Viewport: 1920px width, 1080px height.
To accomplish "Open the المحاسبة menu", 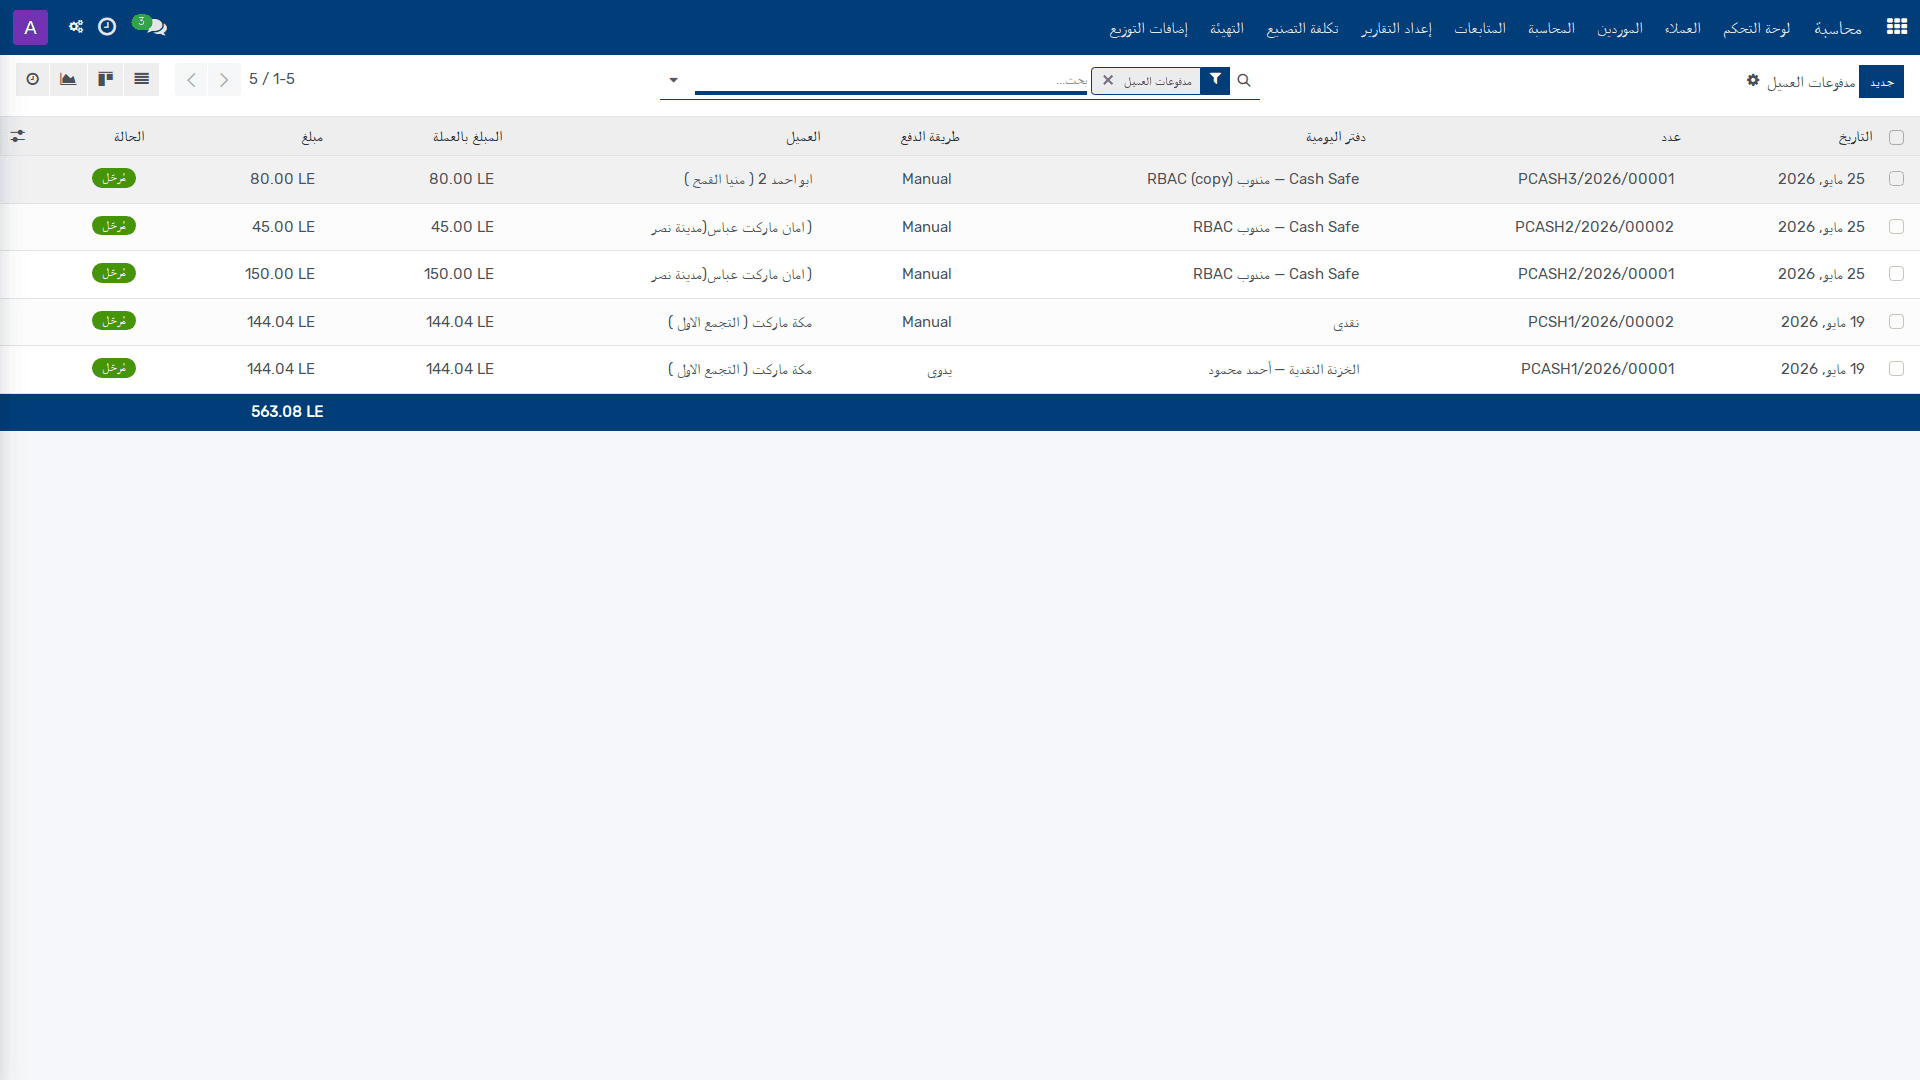I will click(1551, 28).
